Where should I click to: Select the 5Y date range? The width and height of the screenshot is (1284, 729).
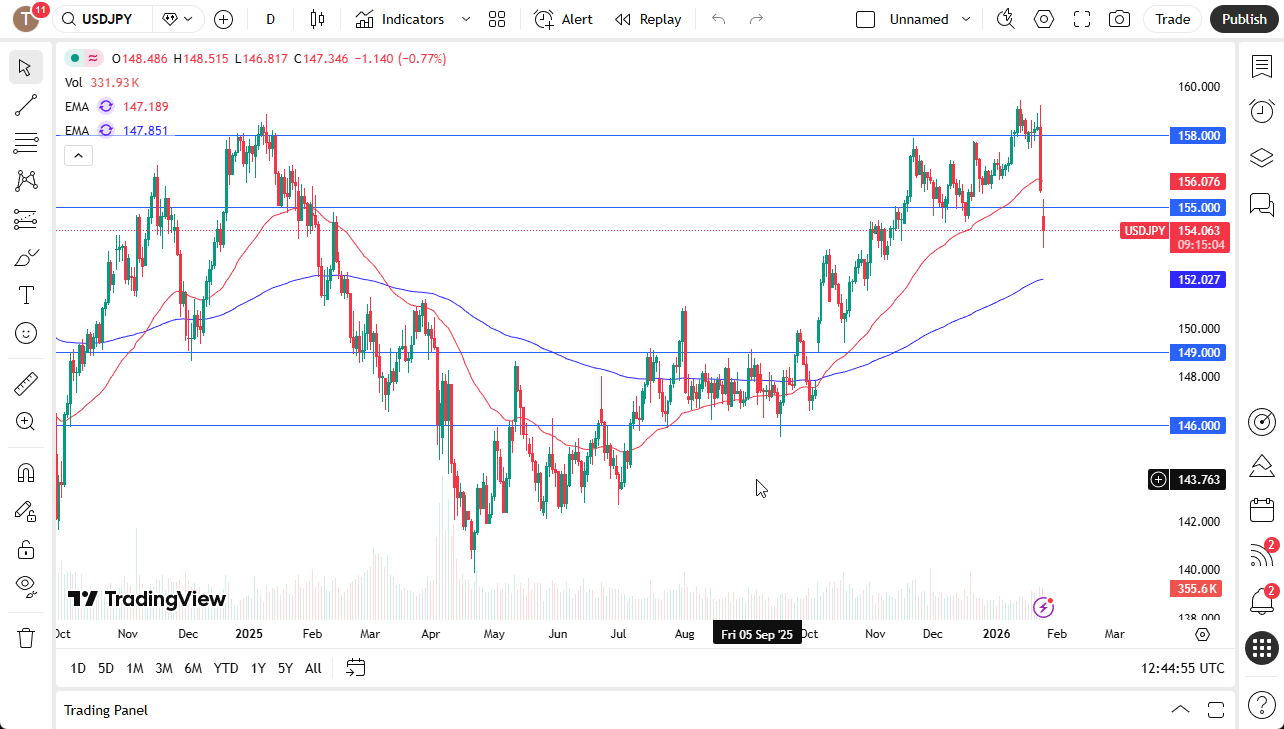(285, 668)
